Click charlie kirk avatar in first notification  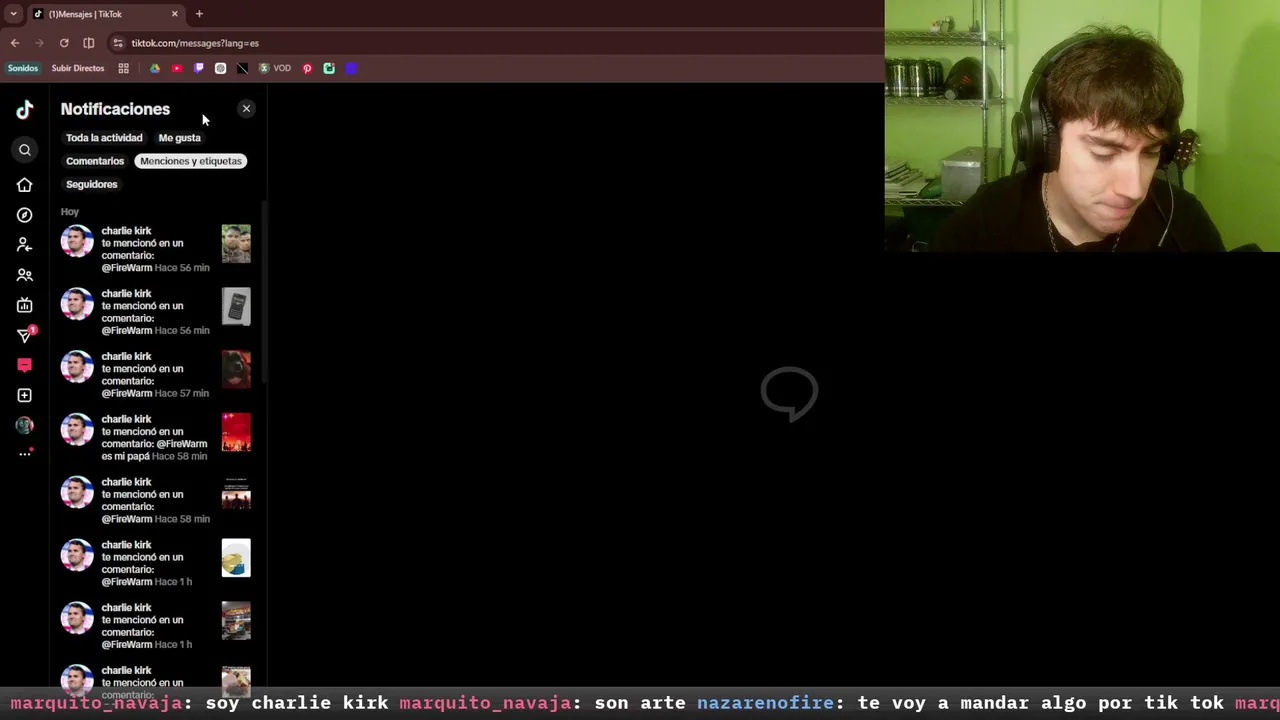click(77, 241)
